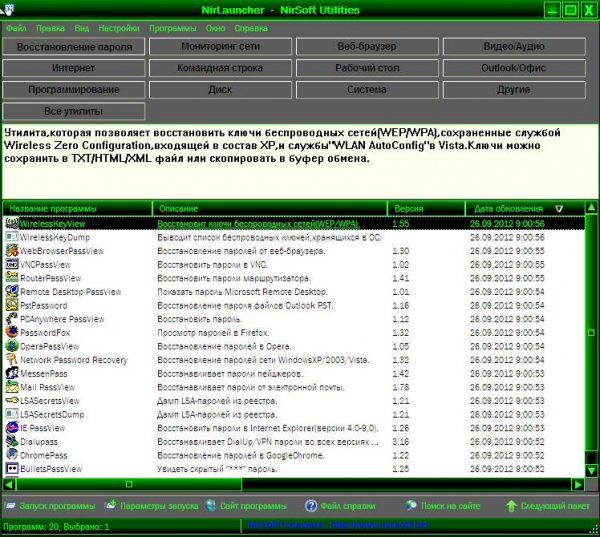Click the Сайт программы globe icon
Viewport: 600px width, 537px height.
click(x=210, y=506)
